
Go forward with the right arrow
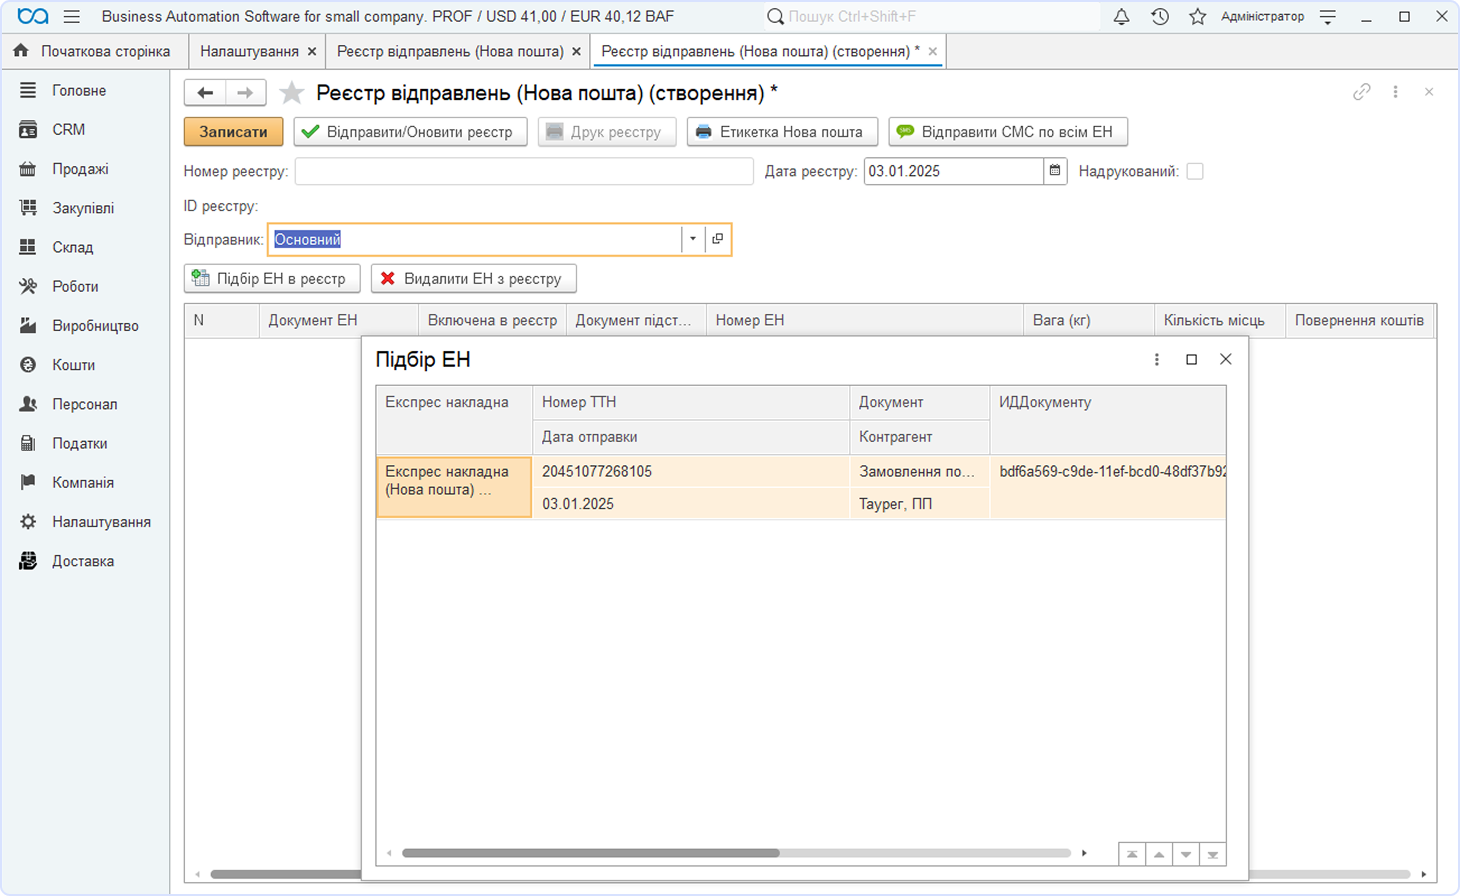click(245, 93)
